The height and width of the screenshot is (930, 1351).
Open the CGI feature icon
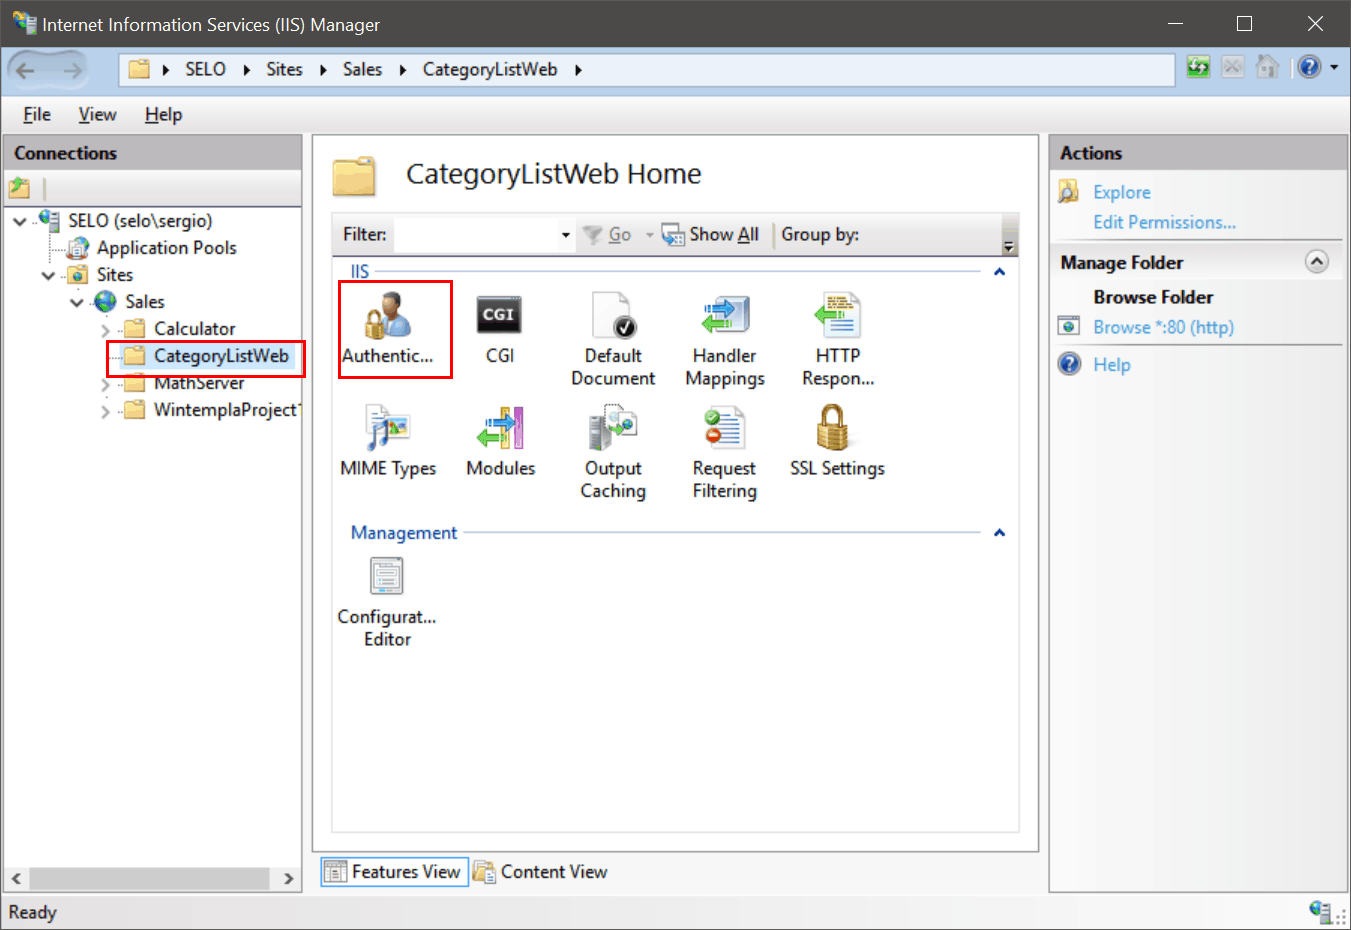tap(499, 329)
